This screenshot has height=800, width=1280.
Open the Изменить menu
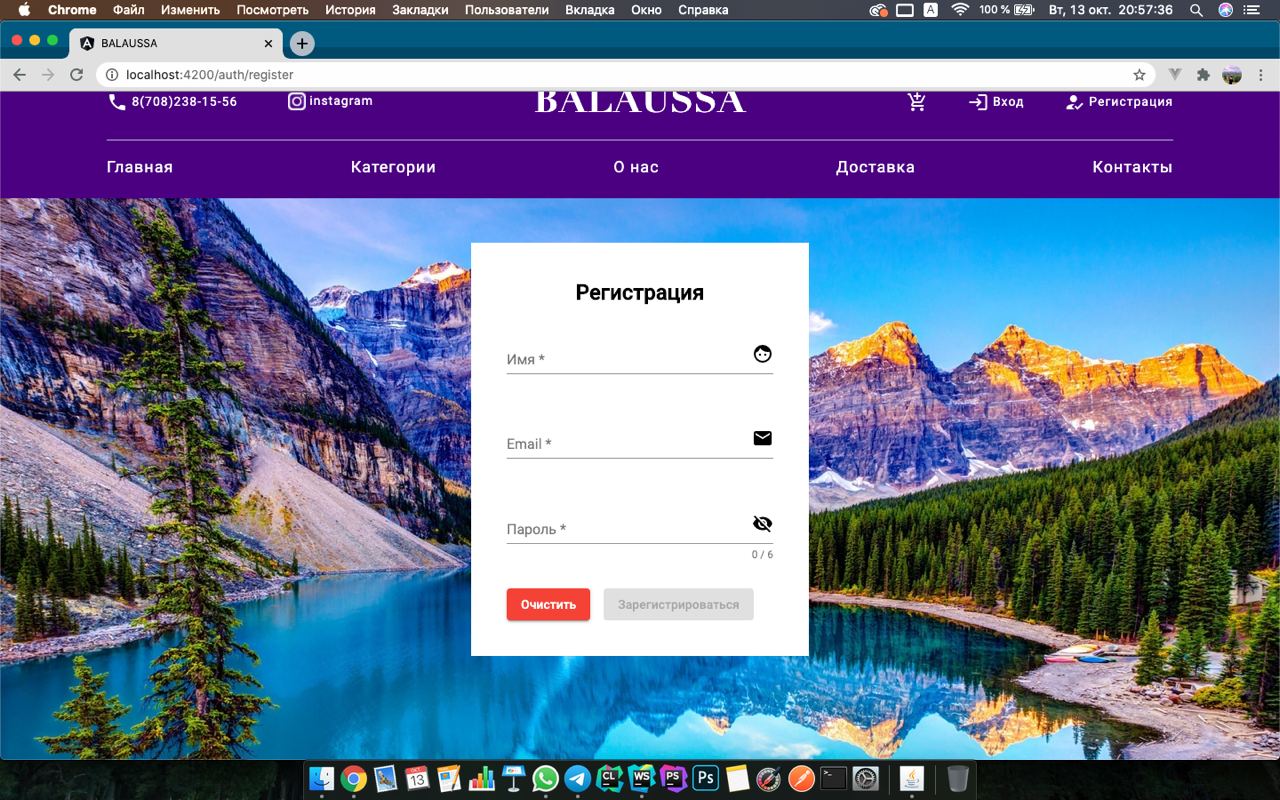point(190,10)
